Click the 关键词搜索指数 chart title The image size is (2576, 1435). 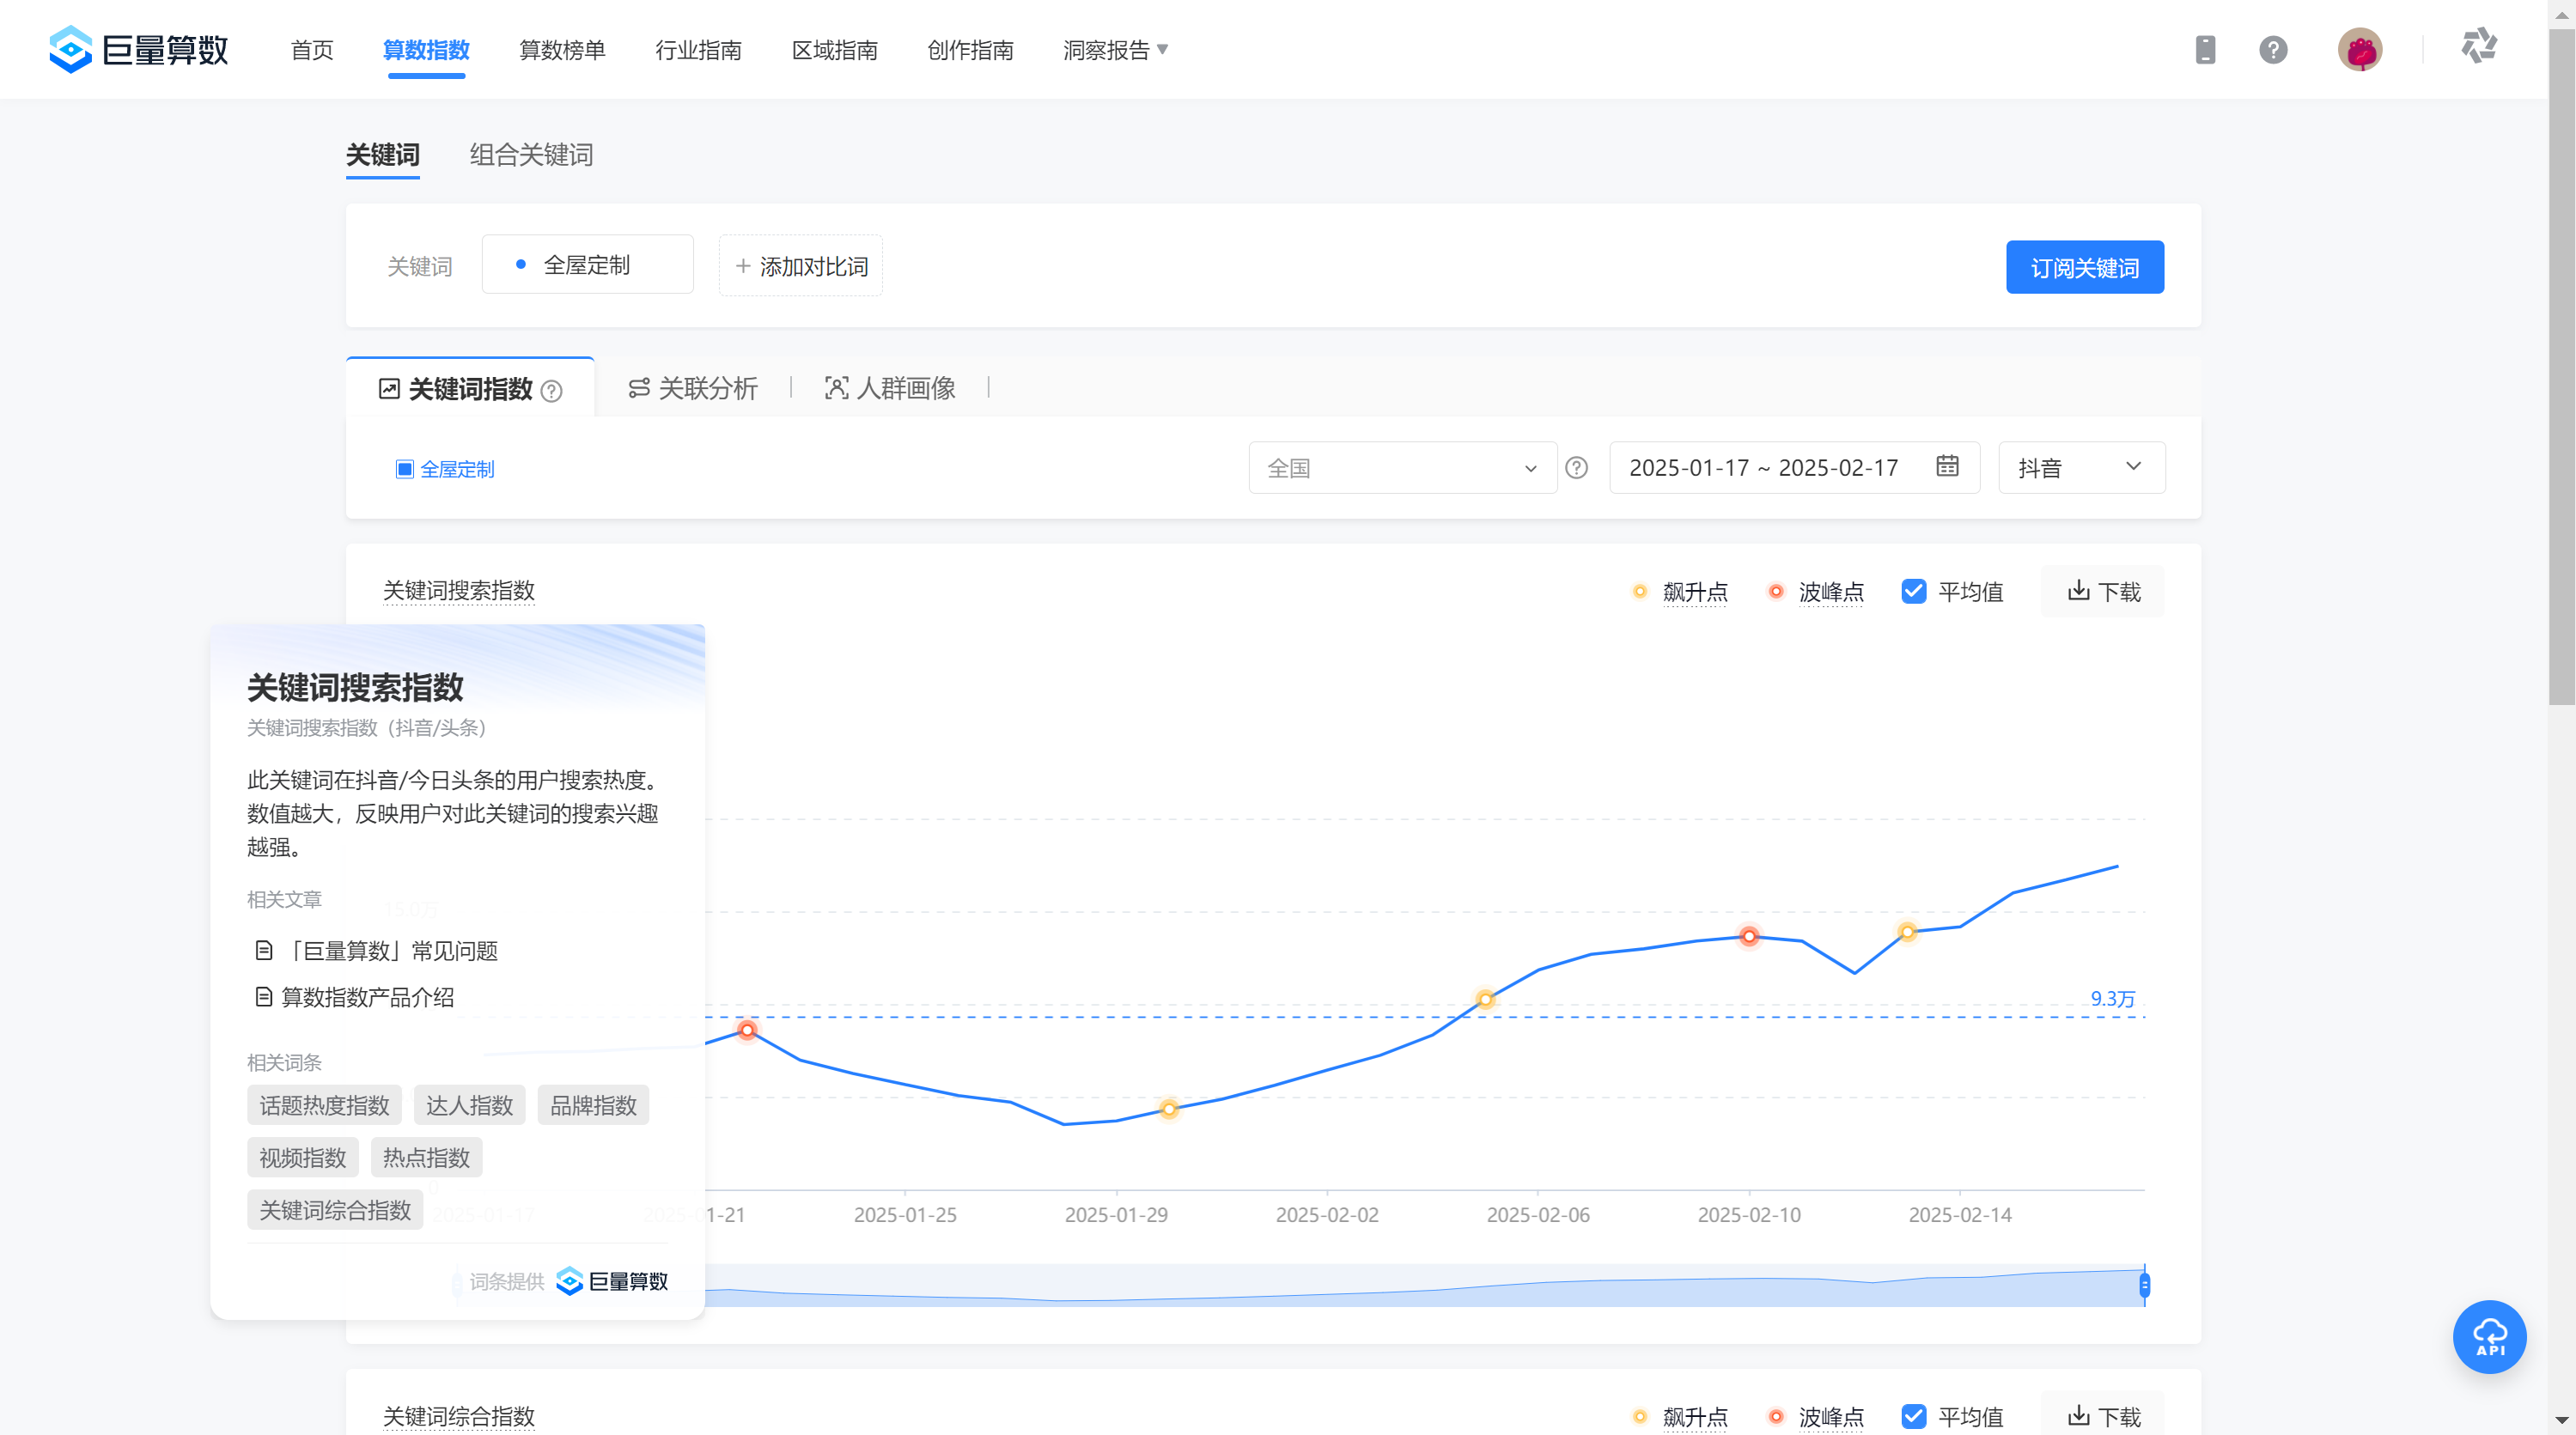coord(458,590)
